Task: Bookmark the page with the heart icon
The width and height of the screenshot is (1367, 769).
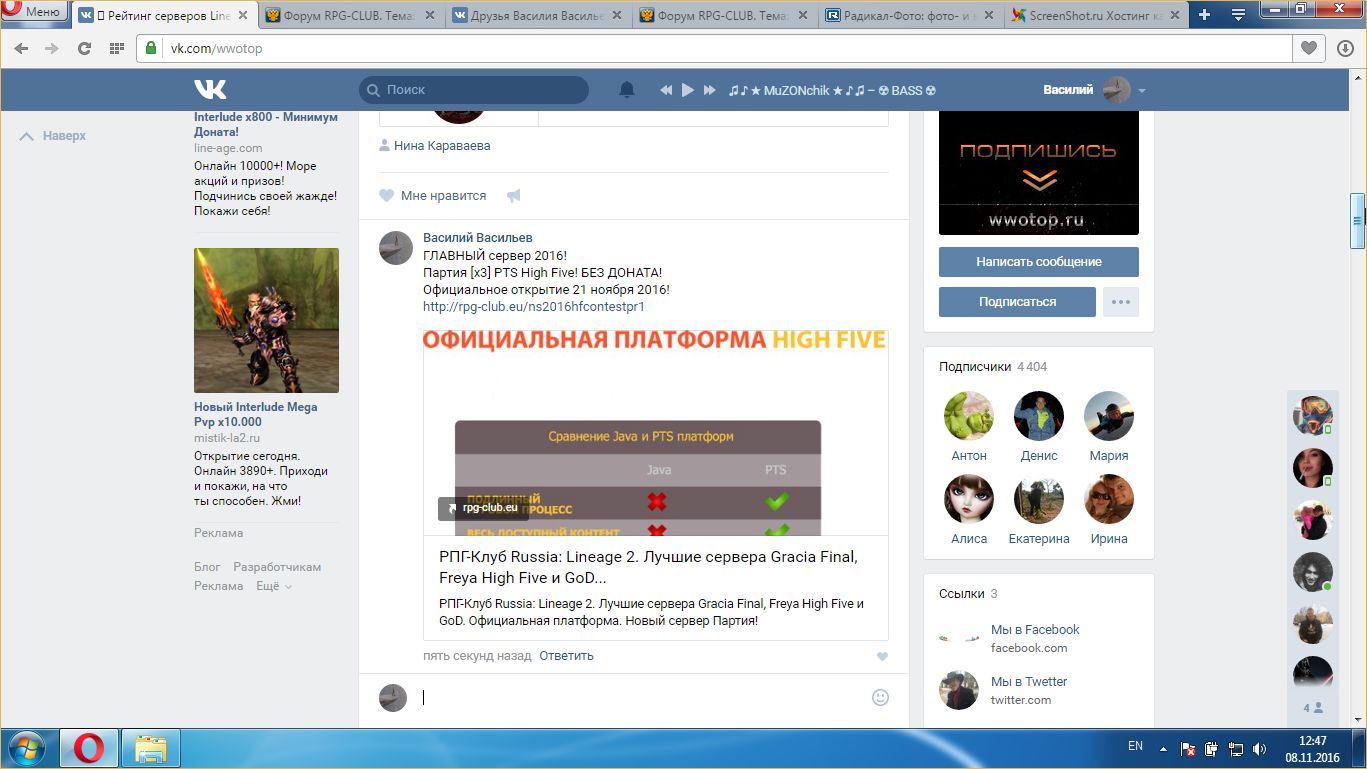Action: [1308, 48]
